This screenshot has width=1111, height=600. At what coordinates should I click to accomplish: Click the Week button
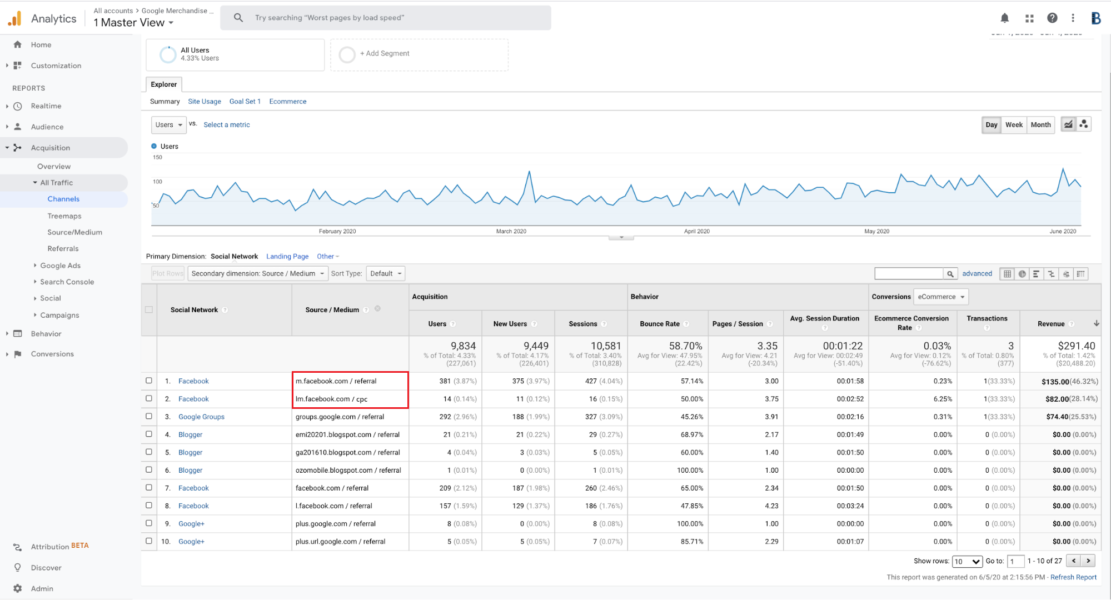click(x=1014, y=125)
